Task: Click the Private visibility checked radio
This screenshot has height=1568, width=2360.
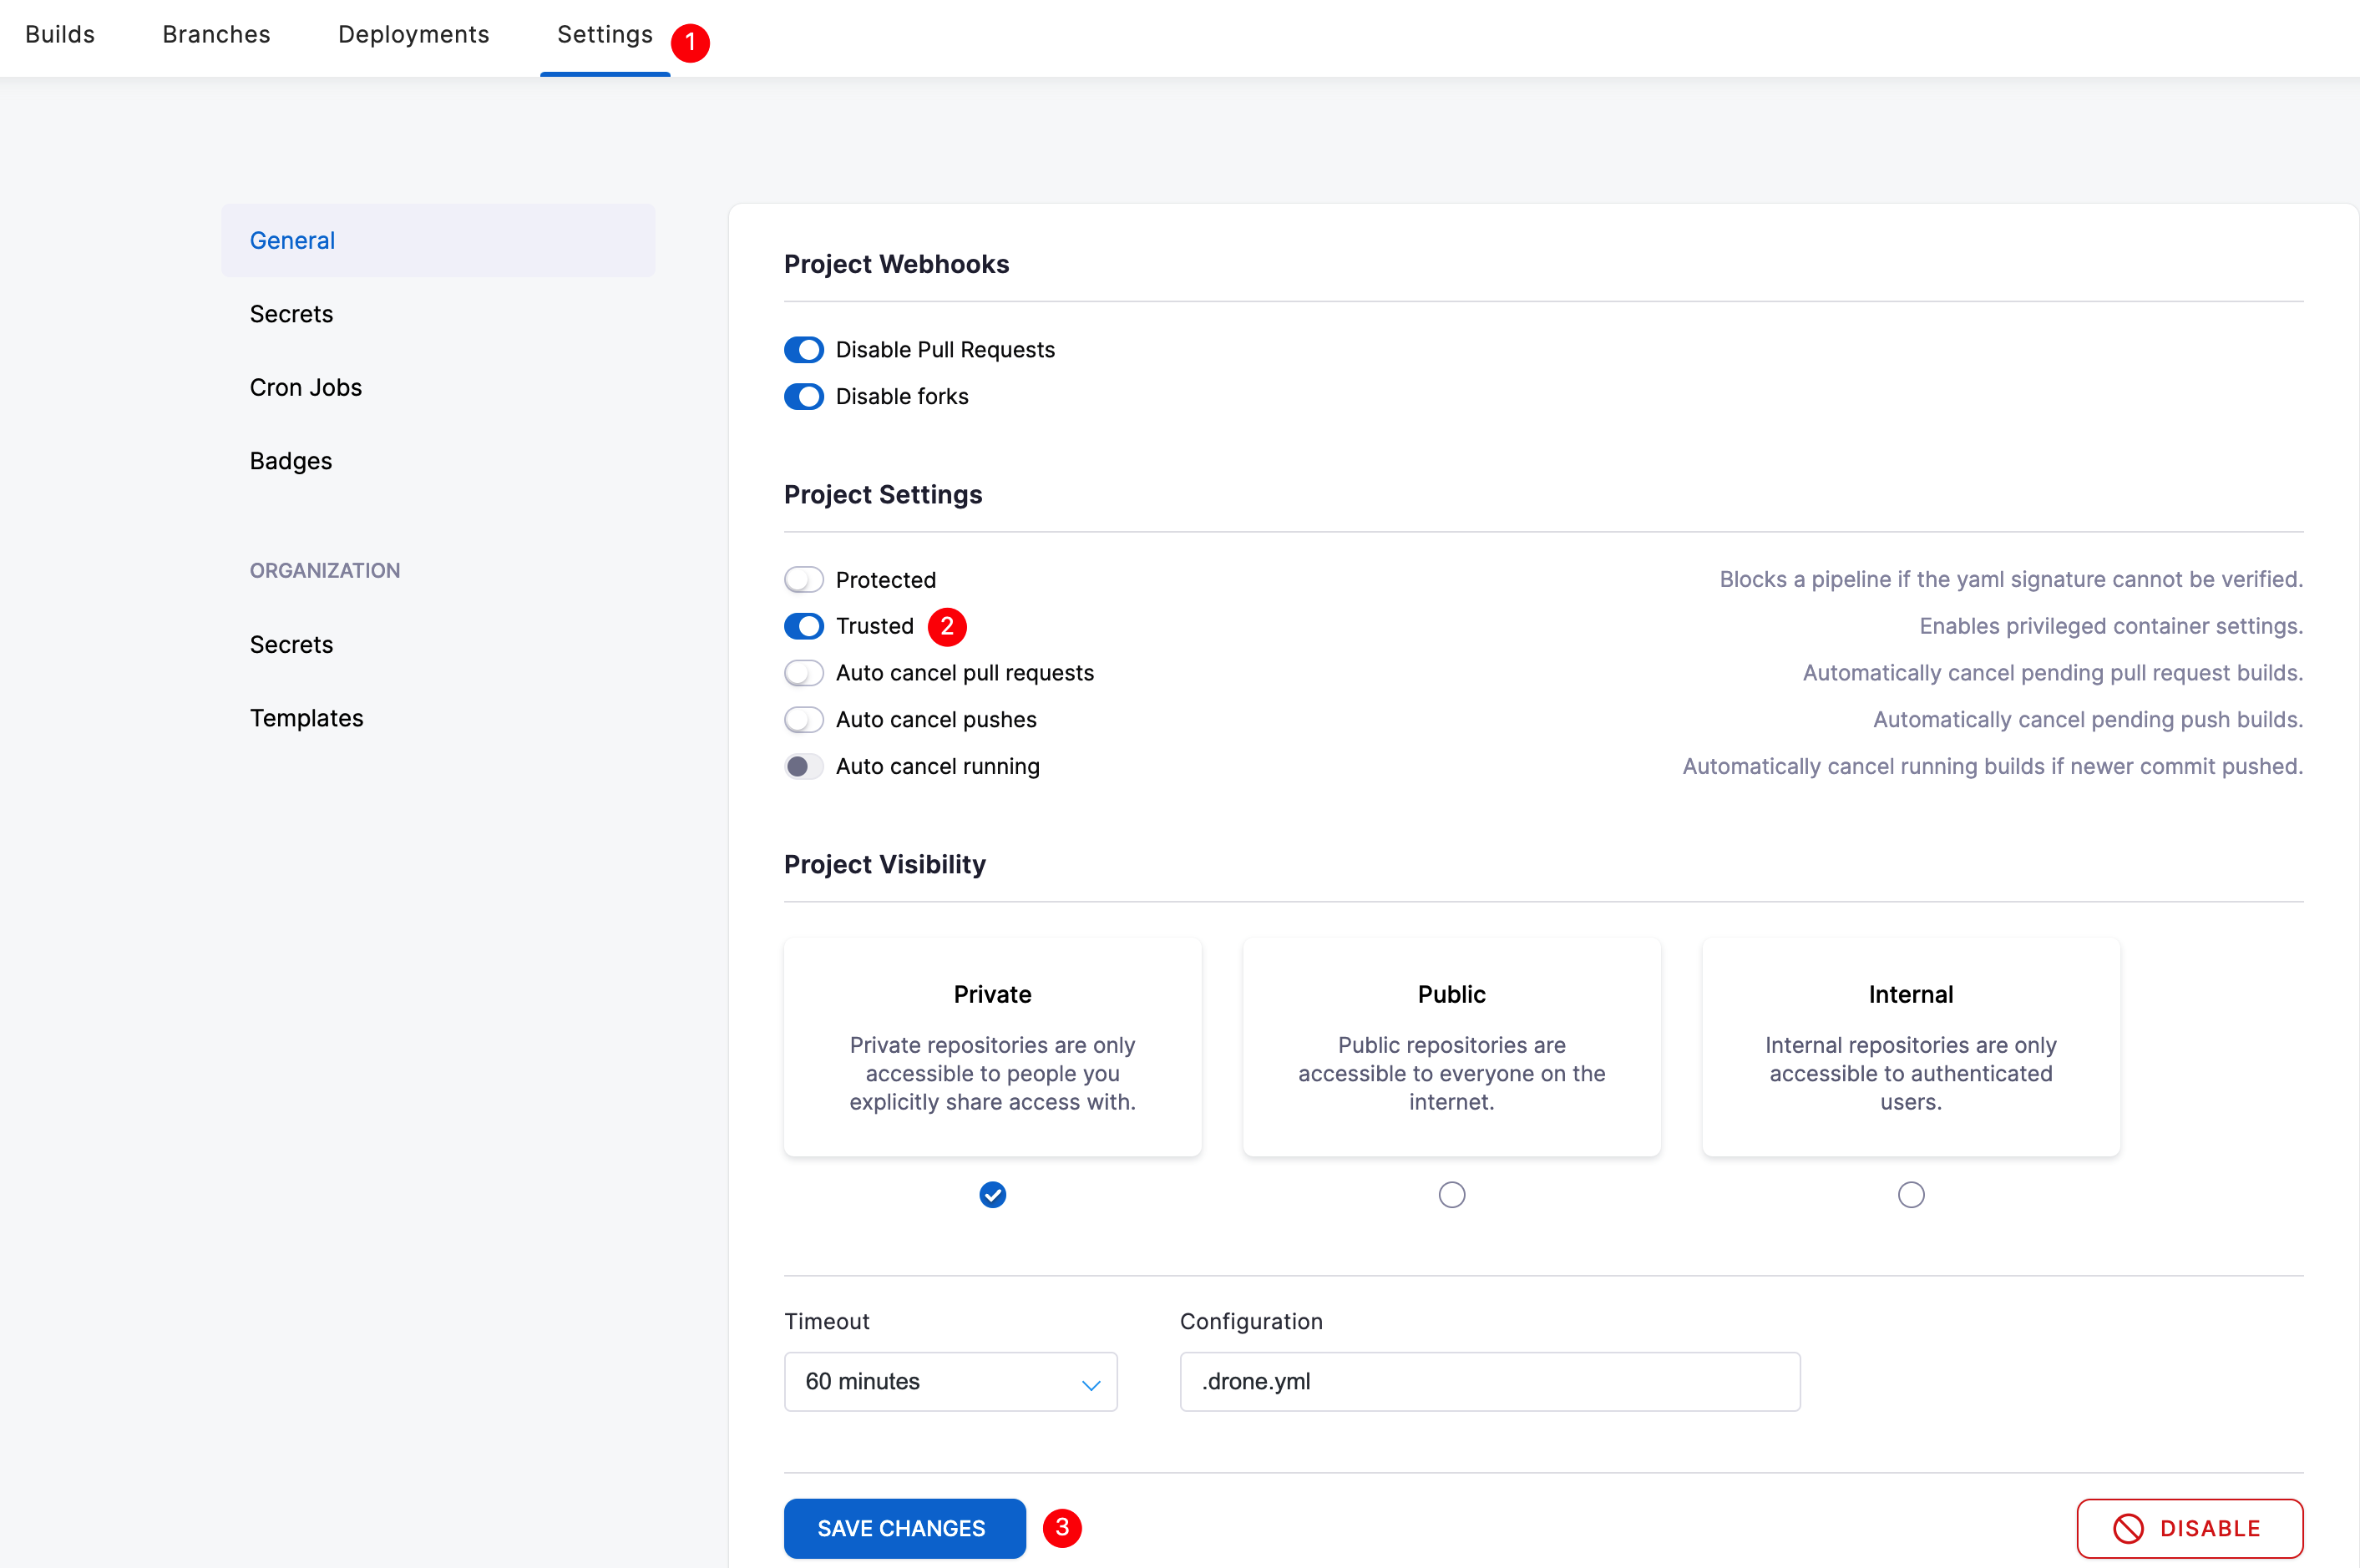Action: point(992,1195)
